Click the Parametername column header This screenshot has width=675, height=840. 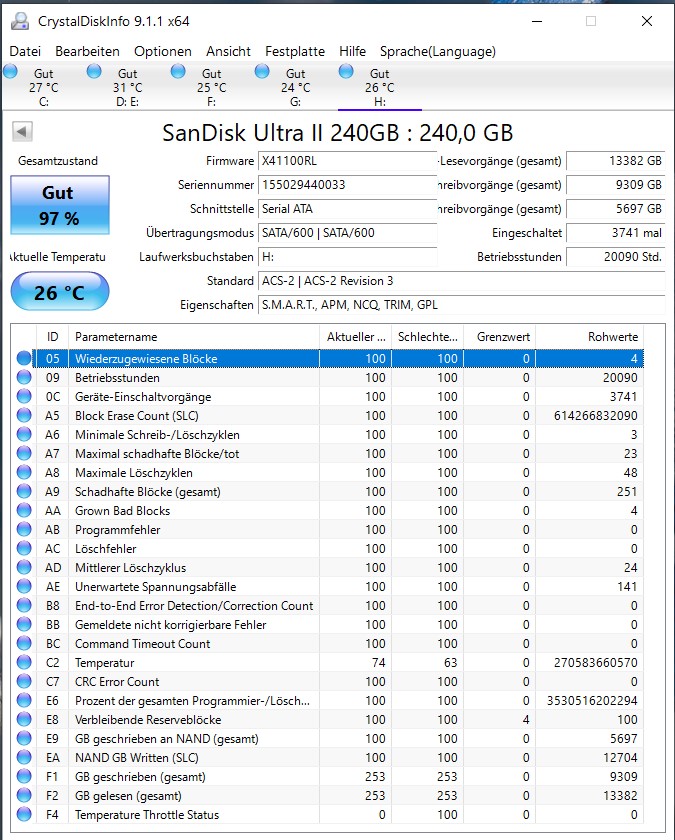pyautogui.click(x=194, y=336)
